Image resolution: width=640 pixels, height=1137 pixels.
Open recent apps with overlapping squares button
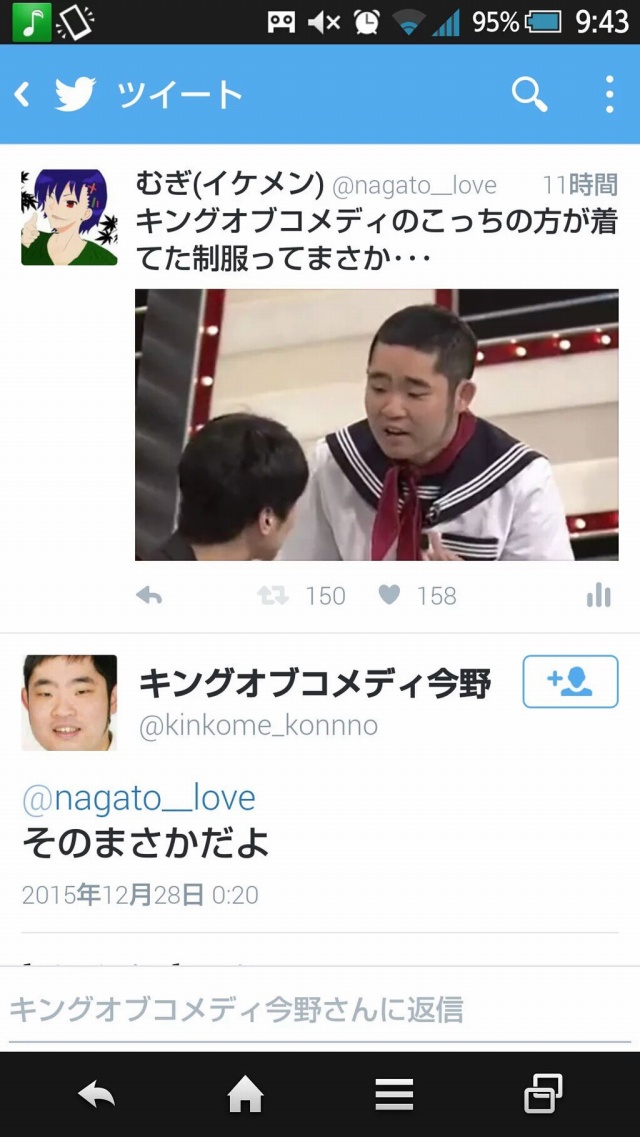544,1093
